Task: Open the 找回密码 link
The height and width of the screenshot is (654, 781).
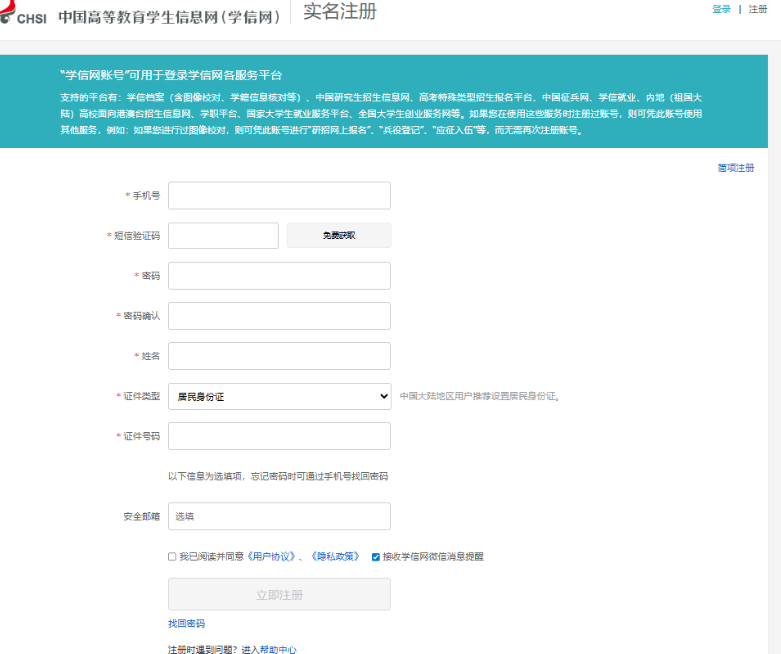Action: [x=186, y=623]
